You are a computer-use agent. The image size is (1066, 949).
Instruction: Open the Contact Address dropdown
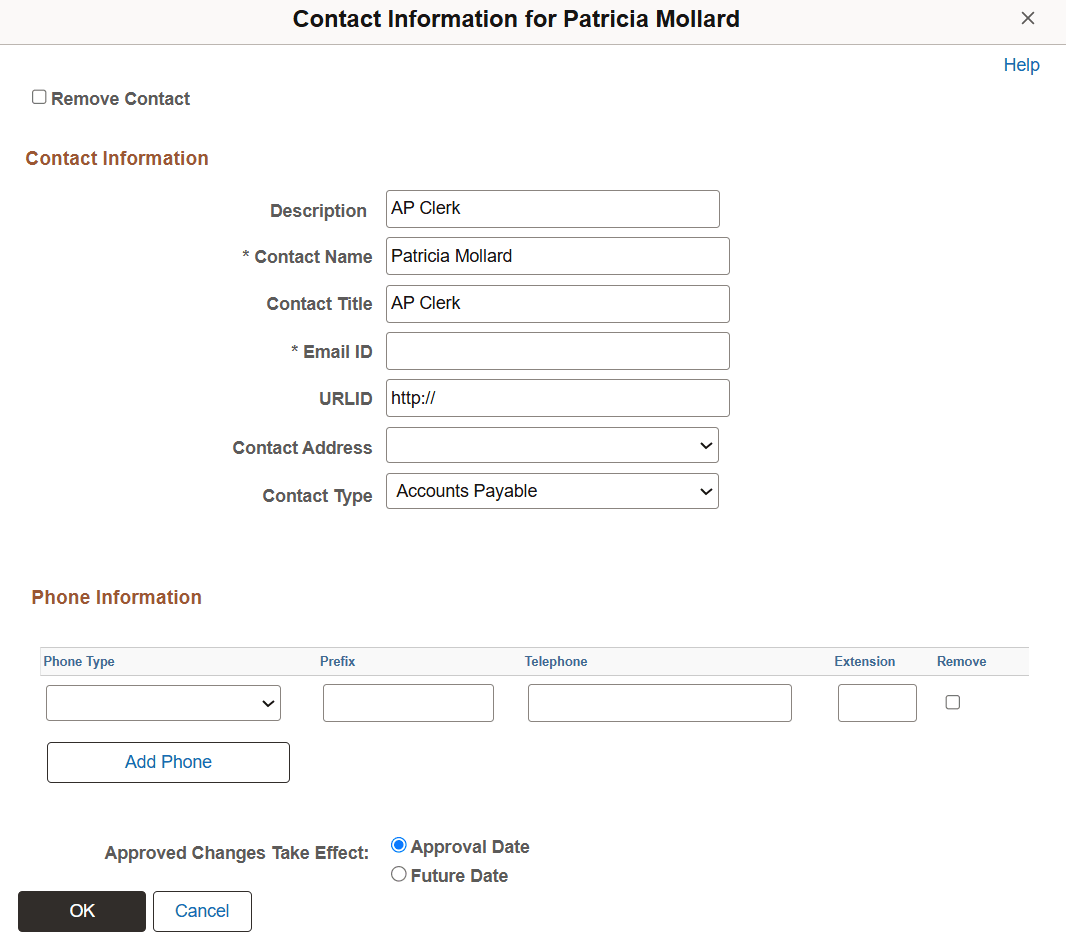tap(552, 444)
